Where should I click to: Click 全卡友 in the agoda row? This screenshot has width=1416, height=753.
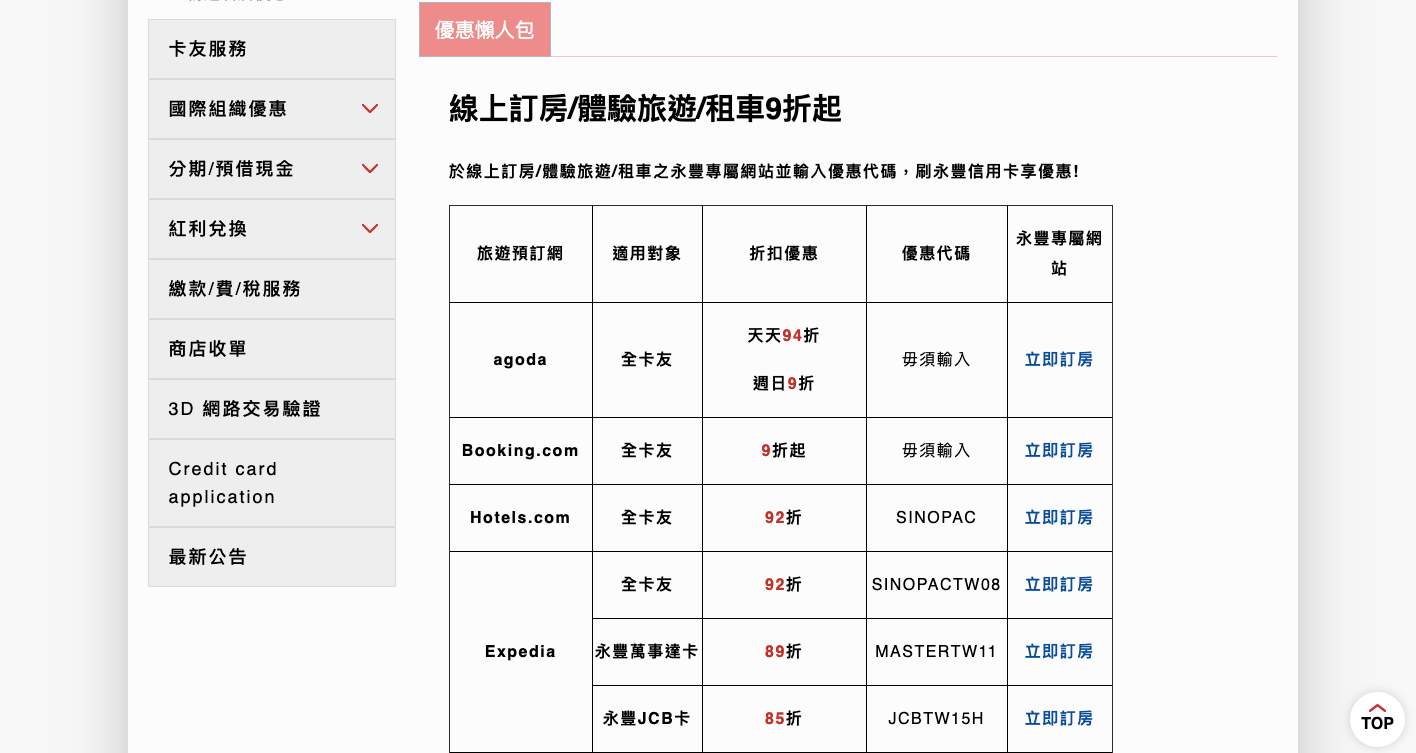pos(647,359)
